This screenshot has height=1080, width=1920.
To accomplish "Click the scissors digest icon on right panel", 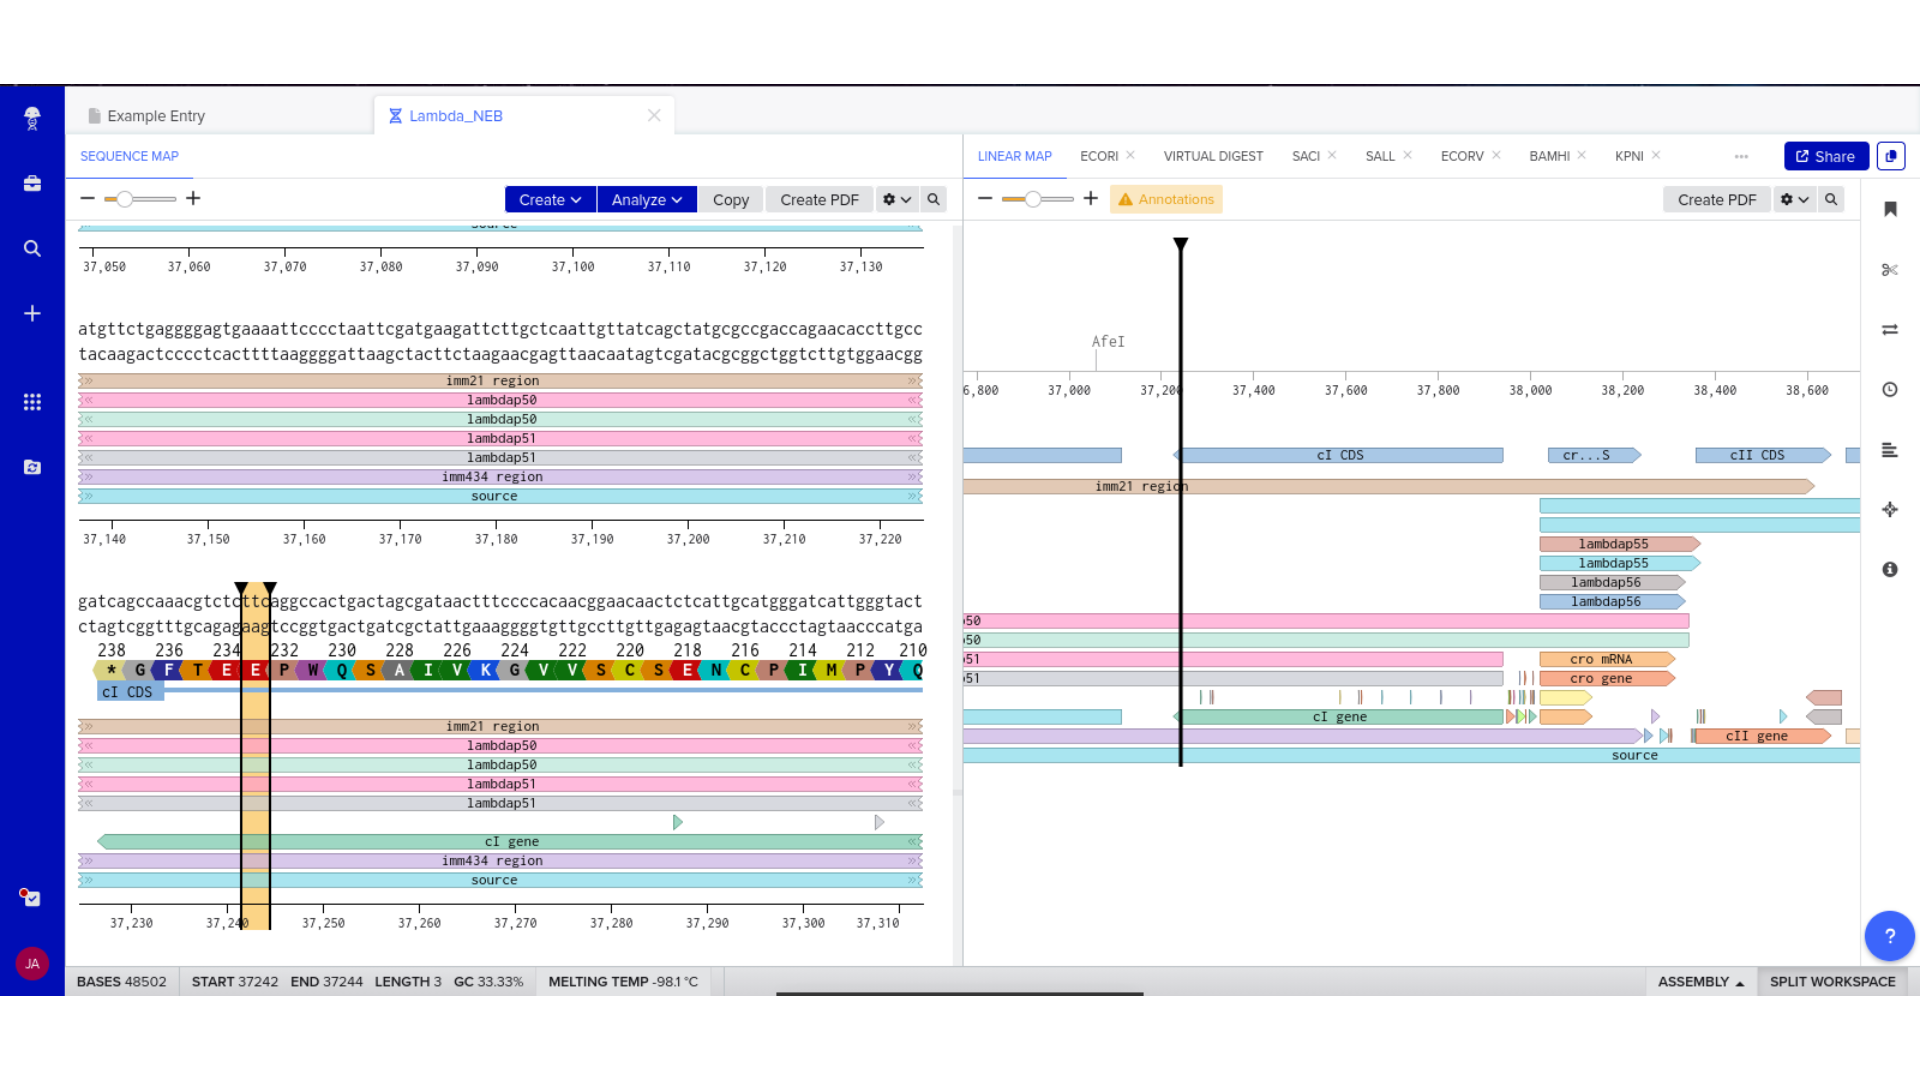I will click(x=1889, y=270).
